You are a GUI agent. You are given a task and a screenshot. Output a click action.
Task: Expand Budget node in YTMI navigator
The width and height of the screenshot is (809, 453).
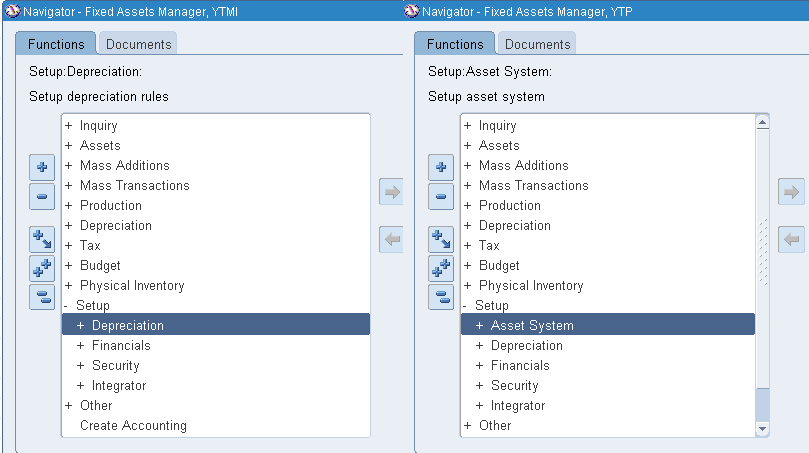pyautogui.click(x=69, y=266)
